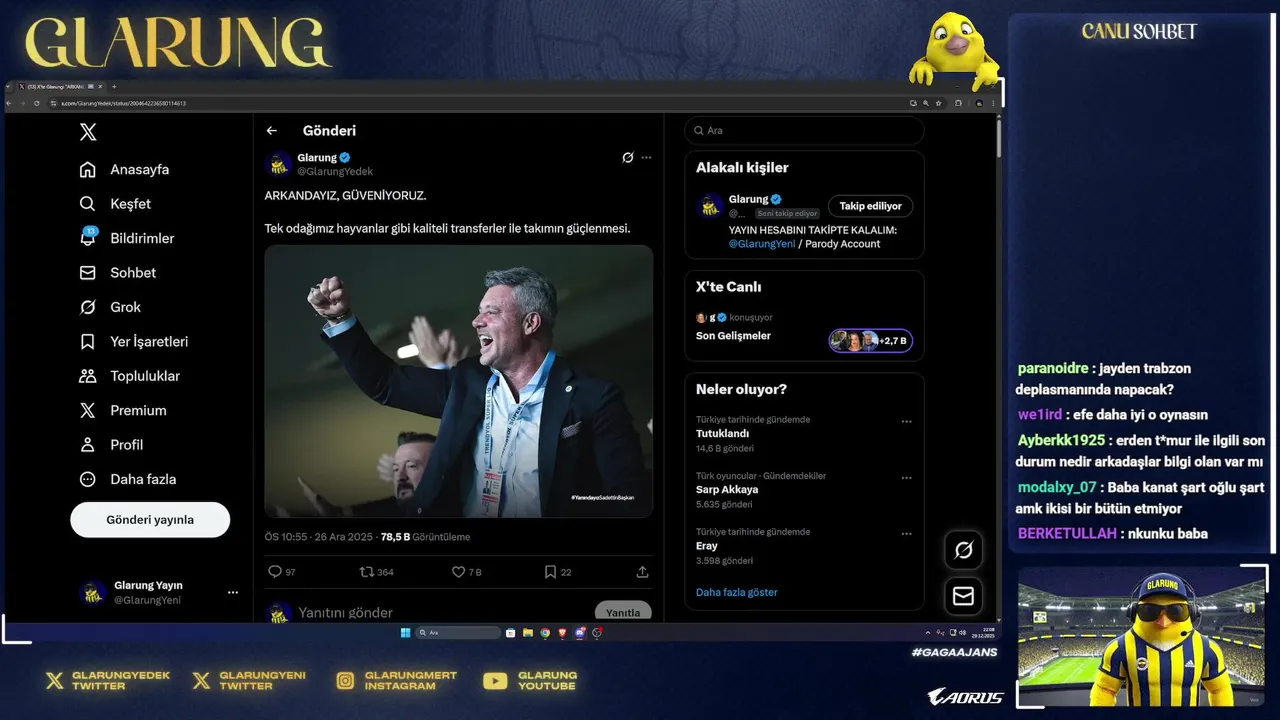Open Topluluklar communities
Screen dimensions: 1280x720
click(x=130, y=376)
